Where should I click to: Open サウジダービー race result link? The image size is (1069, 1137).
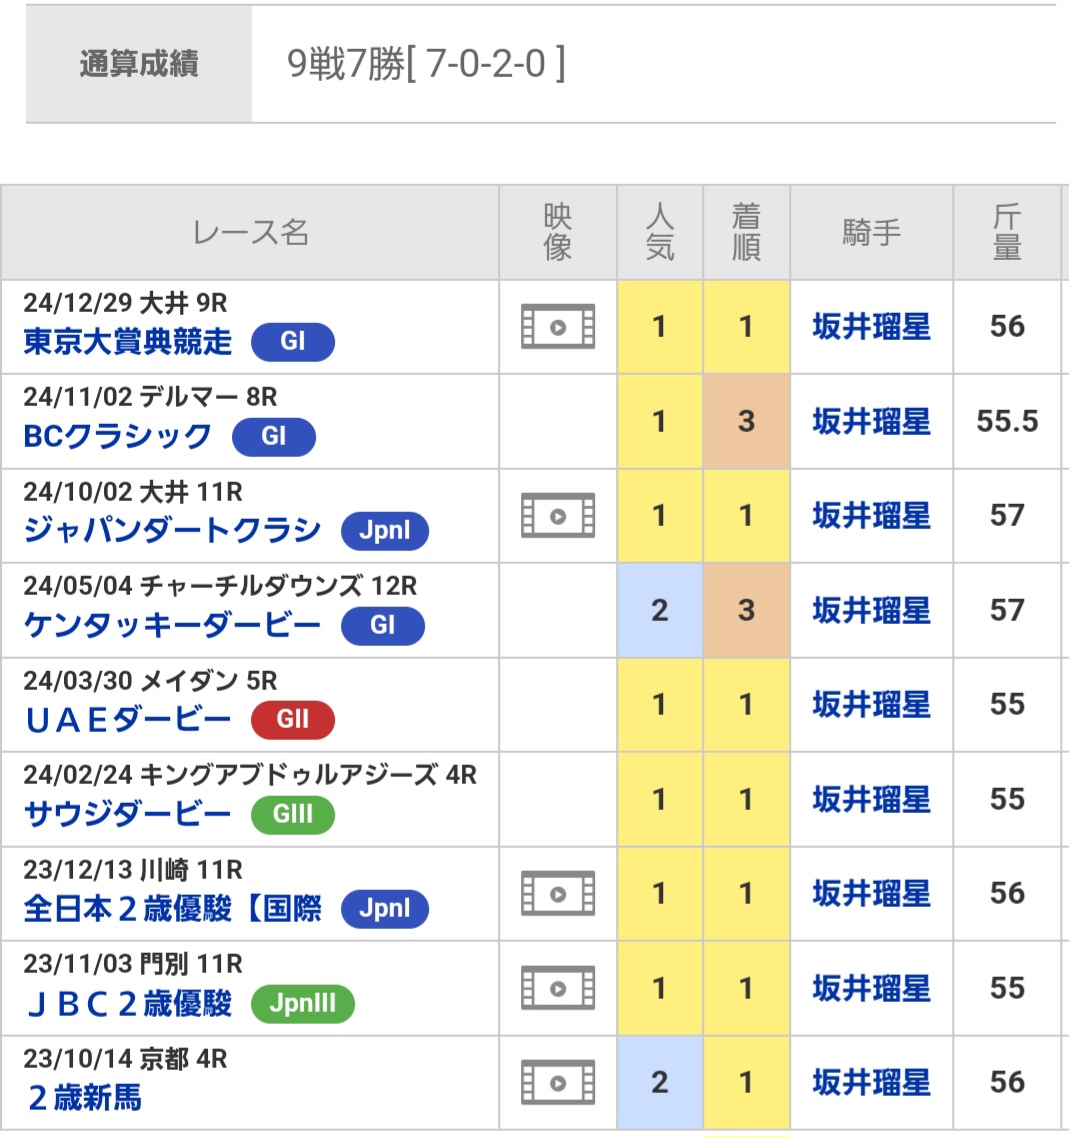128,814
